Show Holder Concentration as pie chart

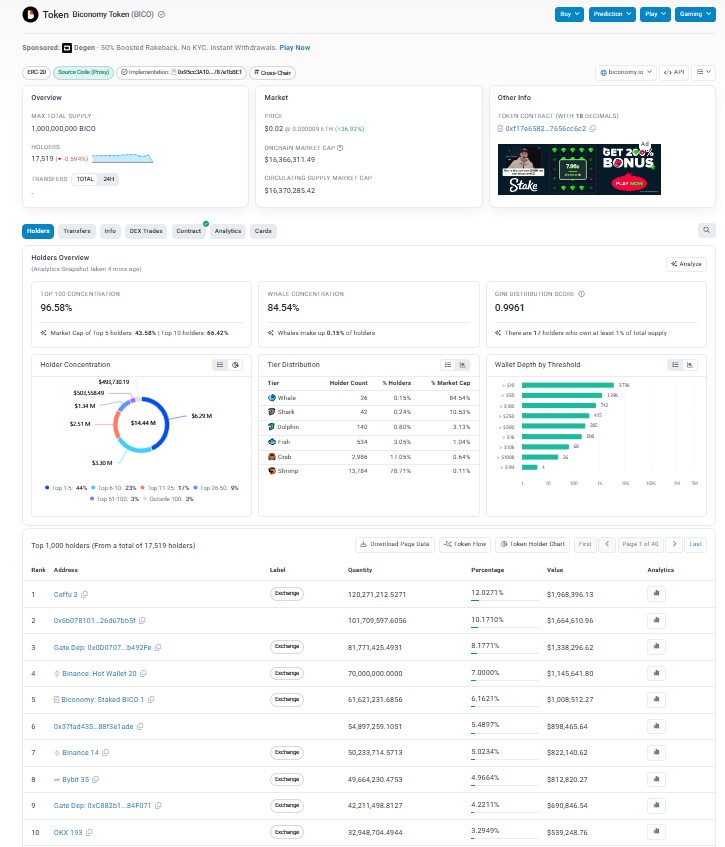[x=235, y=365]
